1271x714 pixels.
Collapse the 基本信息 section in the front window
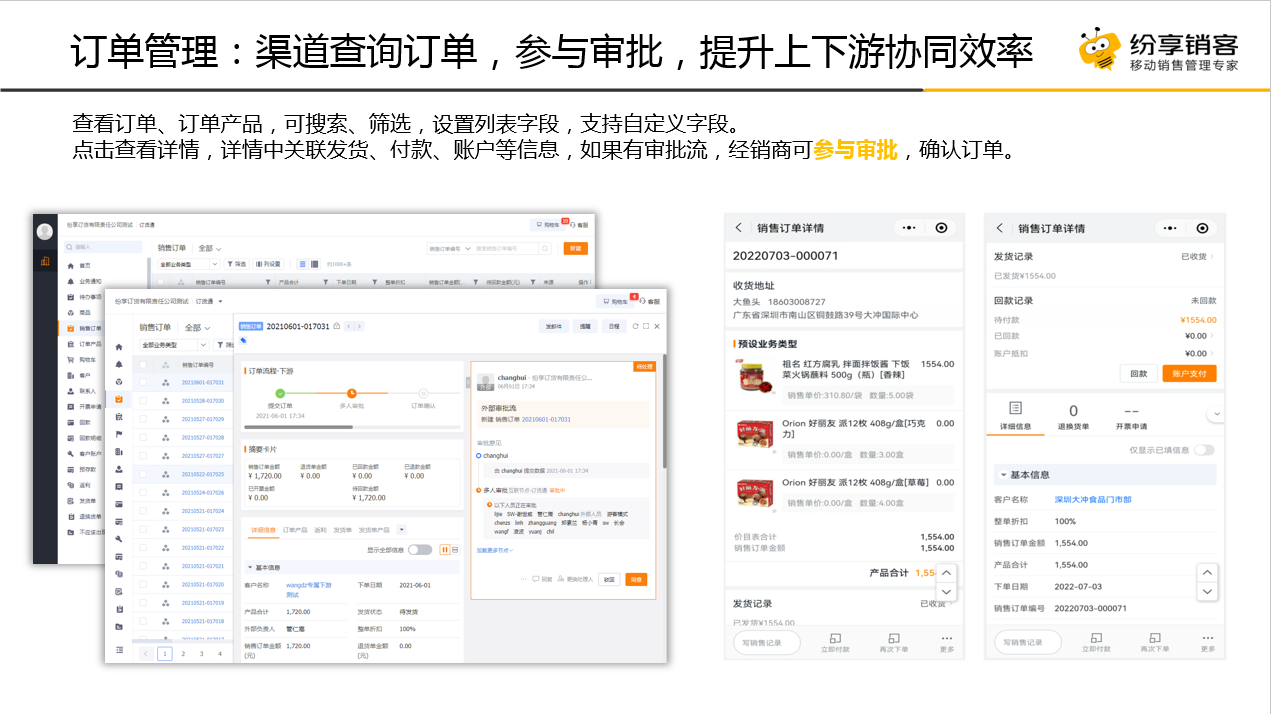point(249,567)
